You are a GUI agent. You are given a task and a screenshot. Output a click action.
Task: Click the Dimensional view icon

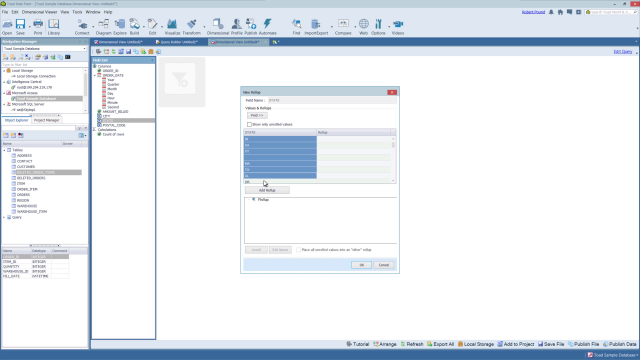tap(218, 27)
